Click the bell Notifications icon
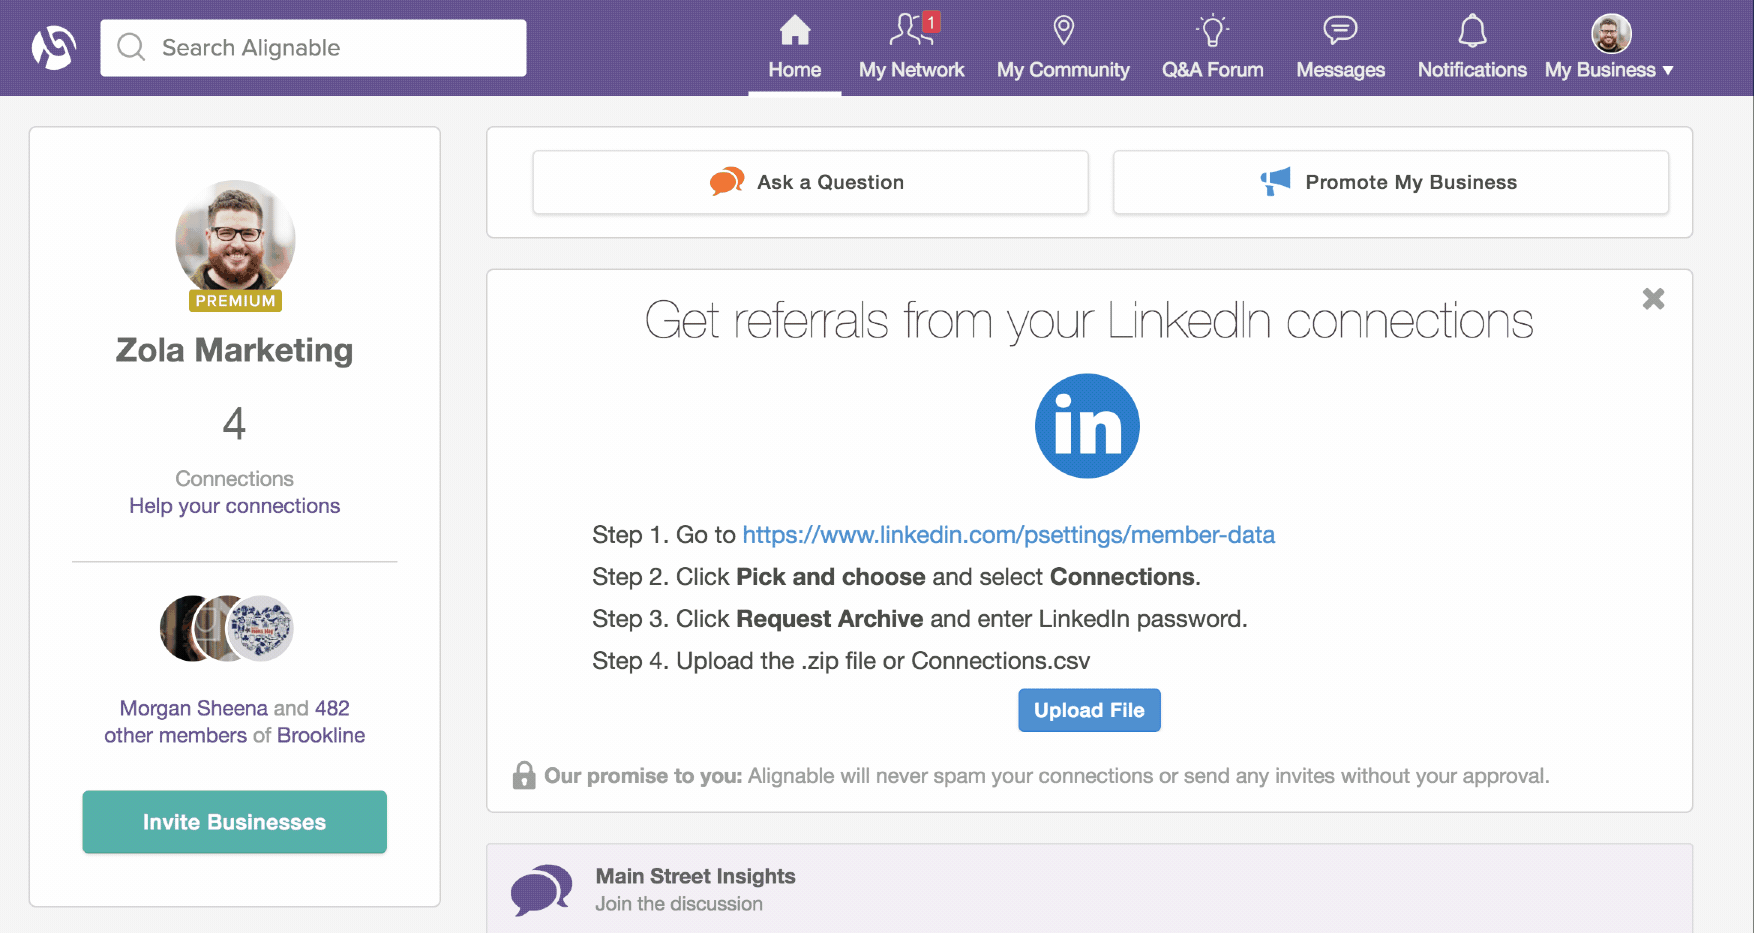 pos(1472,31)
